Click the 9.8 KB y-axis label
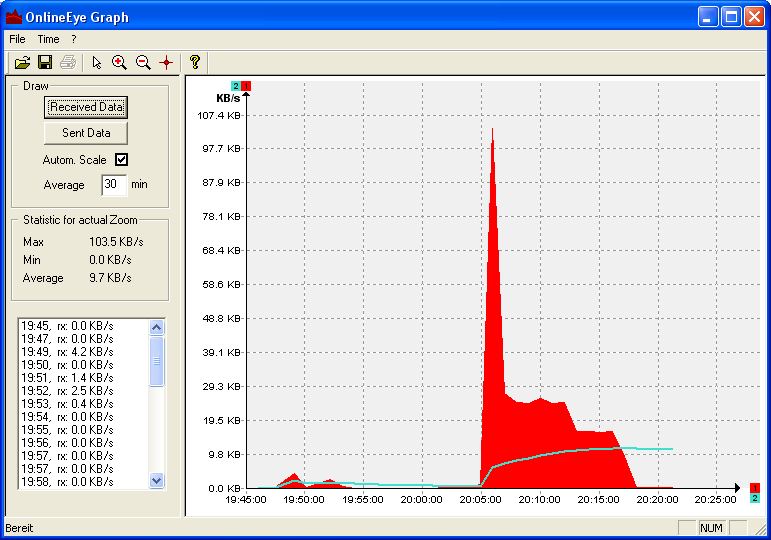Image resolution: width=771 pixels, height=540 pixels. 224,454
